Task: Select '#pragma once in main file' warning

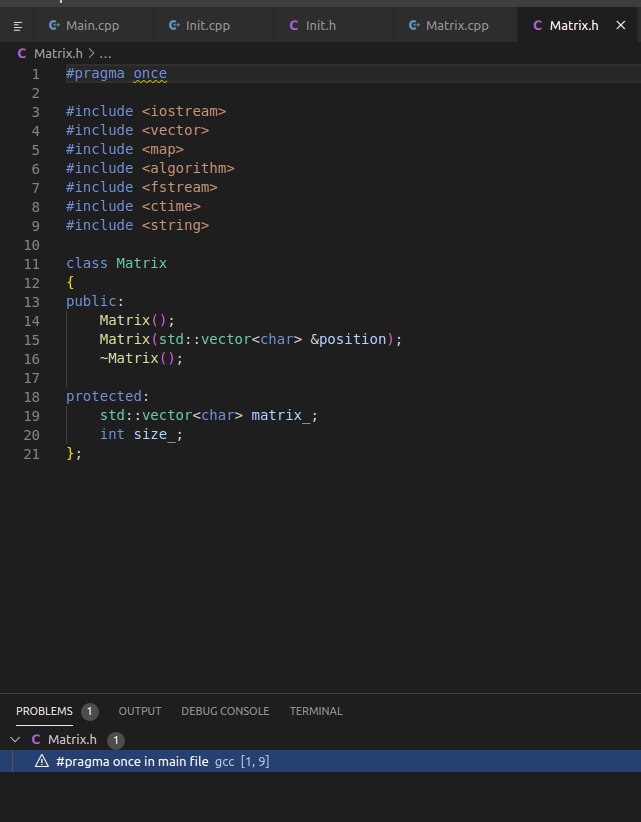Action: click(x=320, y=761)
